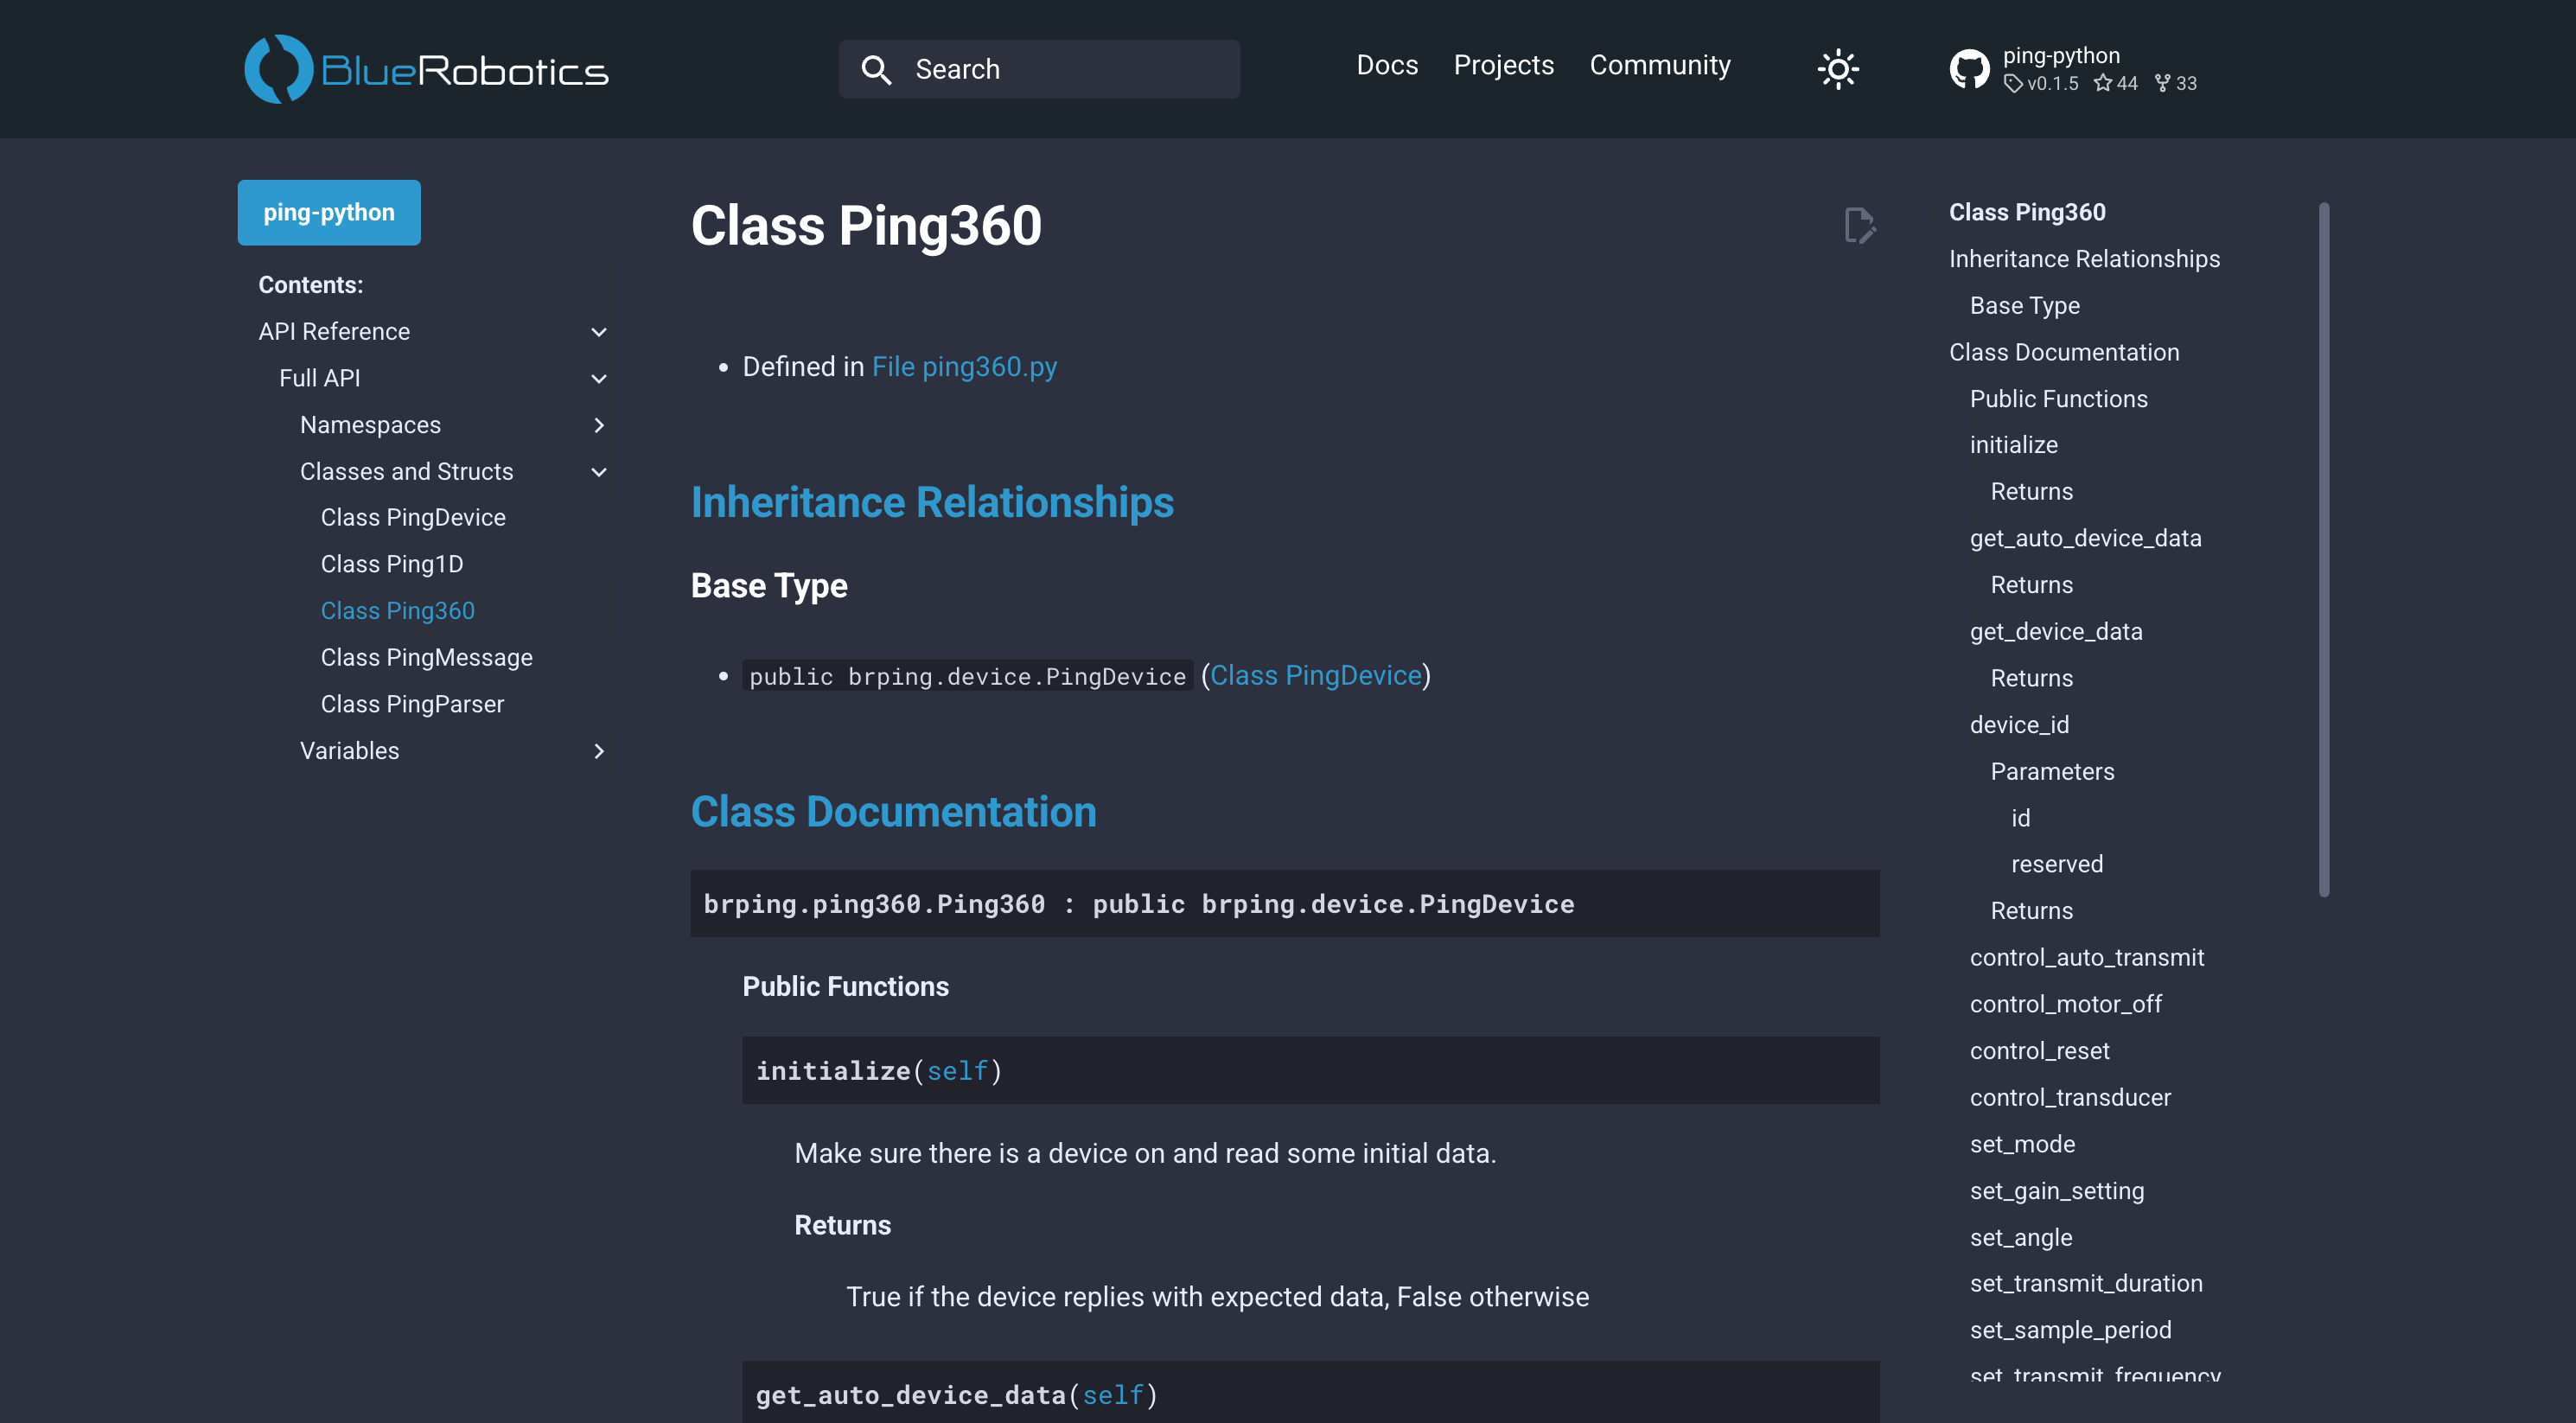Open the Docs menu
2576x1423 pixels.
click(x=1387, y=65)
